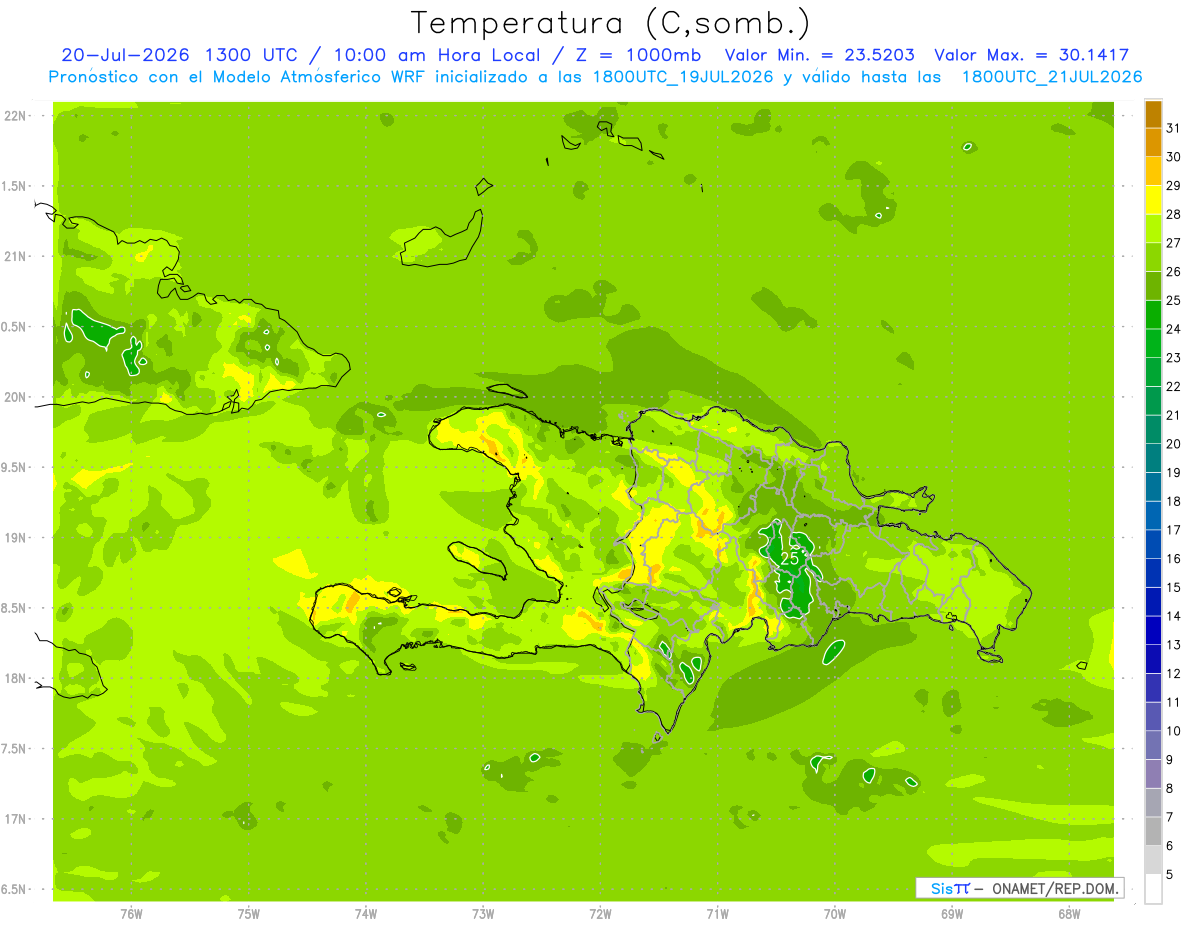The image size is (1200, 927).
Task: Select the color swatch between 26 and 27
Action: coord(1153,257)
